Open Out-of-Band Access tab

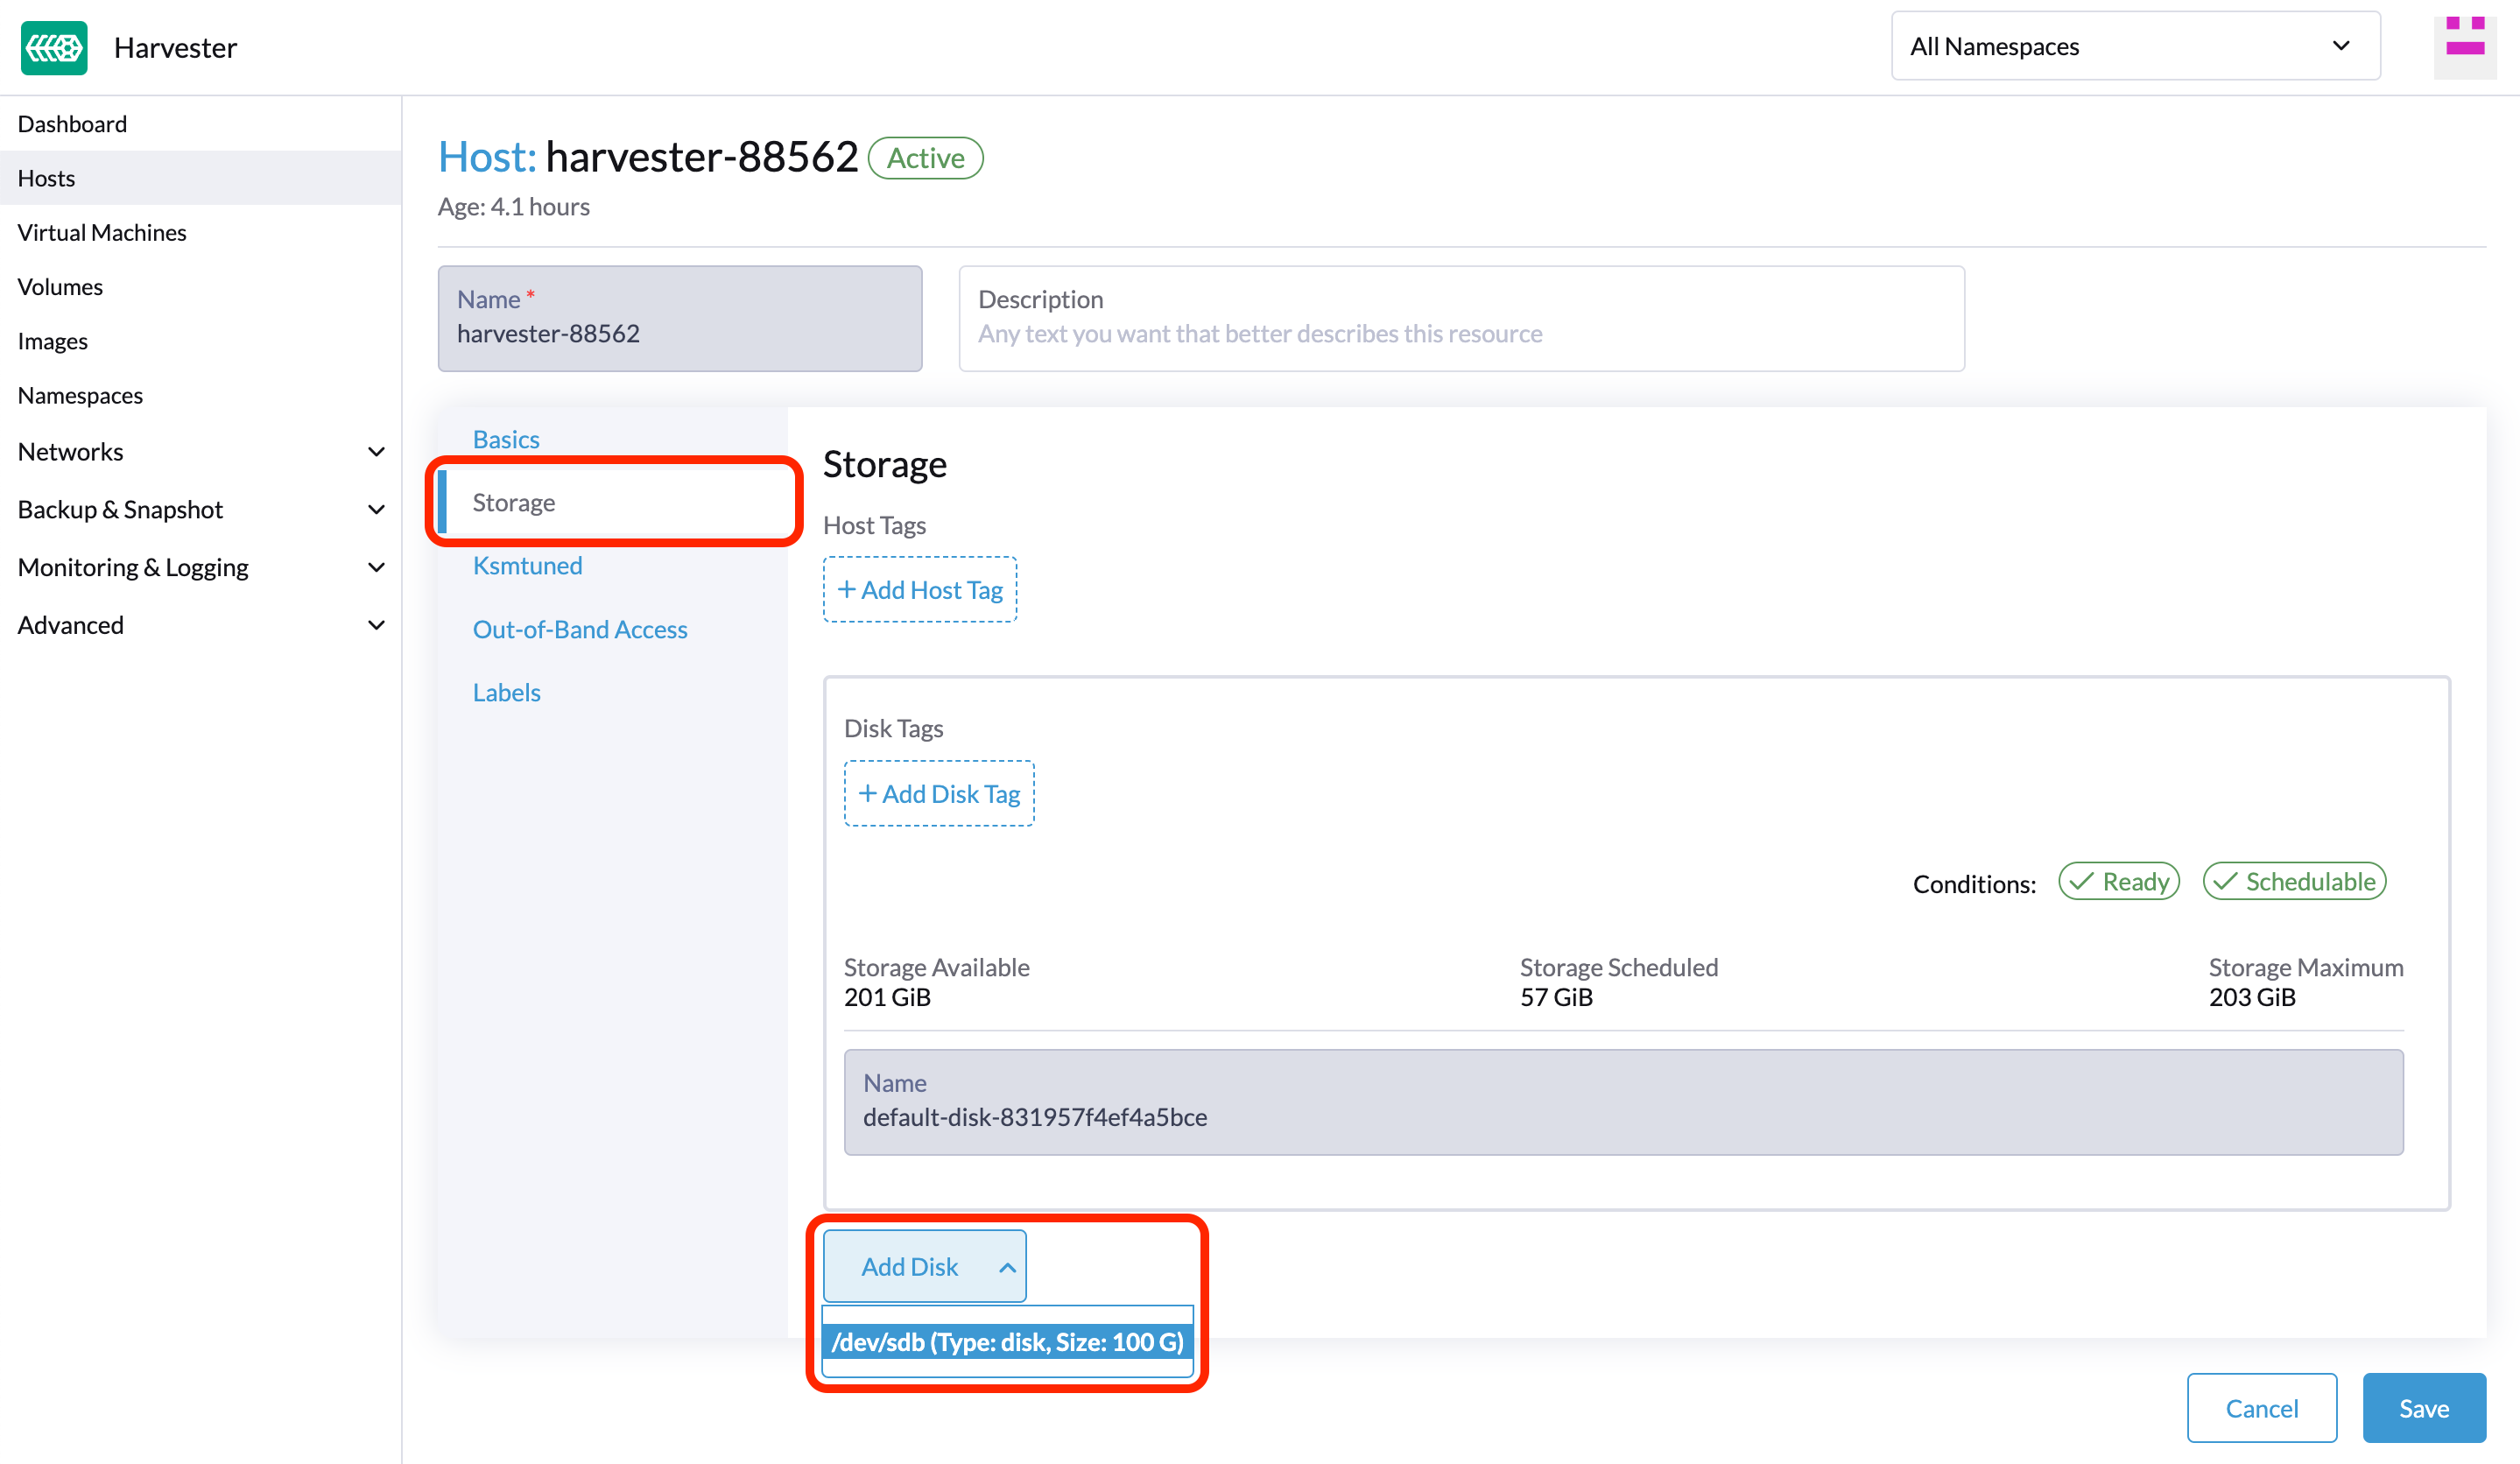click(x=580, y=629)
